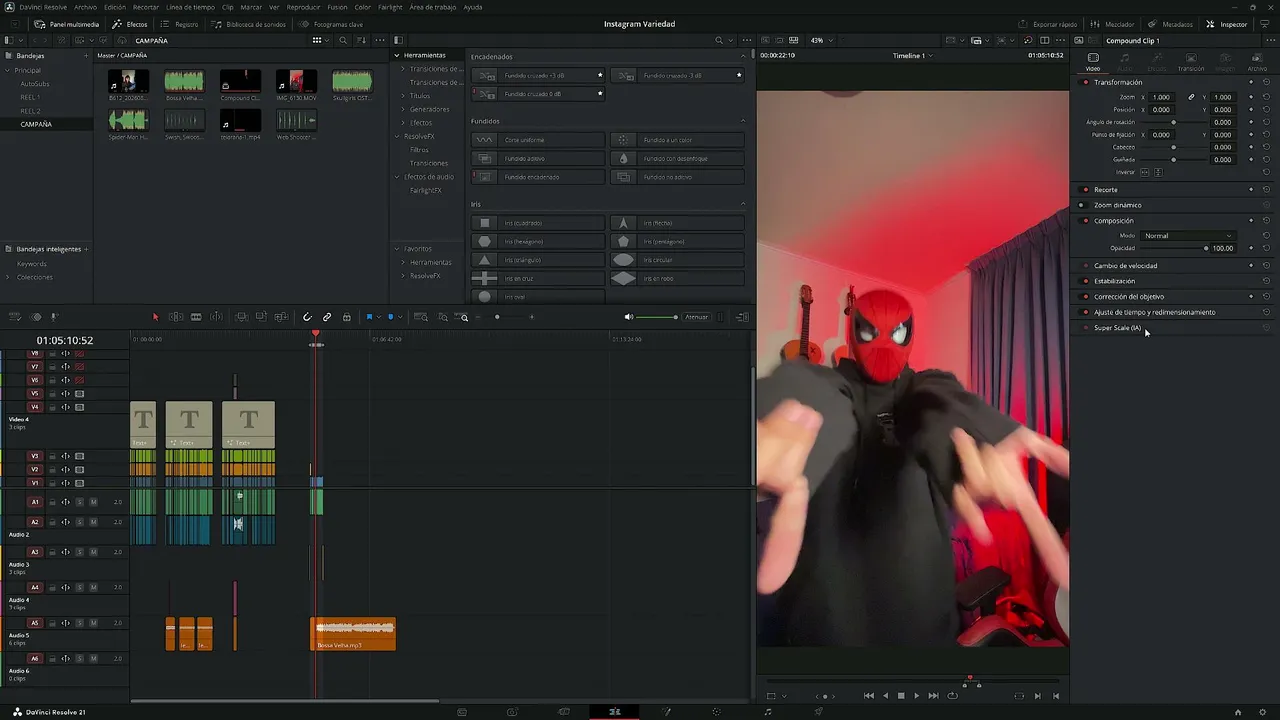
Task: Open the Inspector panel button
Action: click(x=1227, y=24)
